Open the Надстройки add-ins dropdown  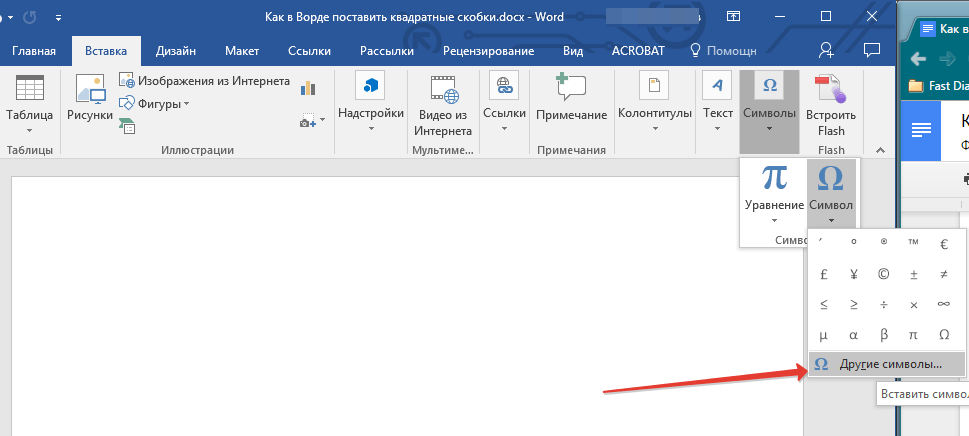tap(371, 105)
